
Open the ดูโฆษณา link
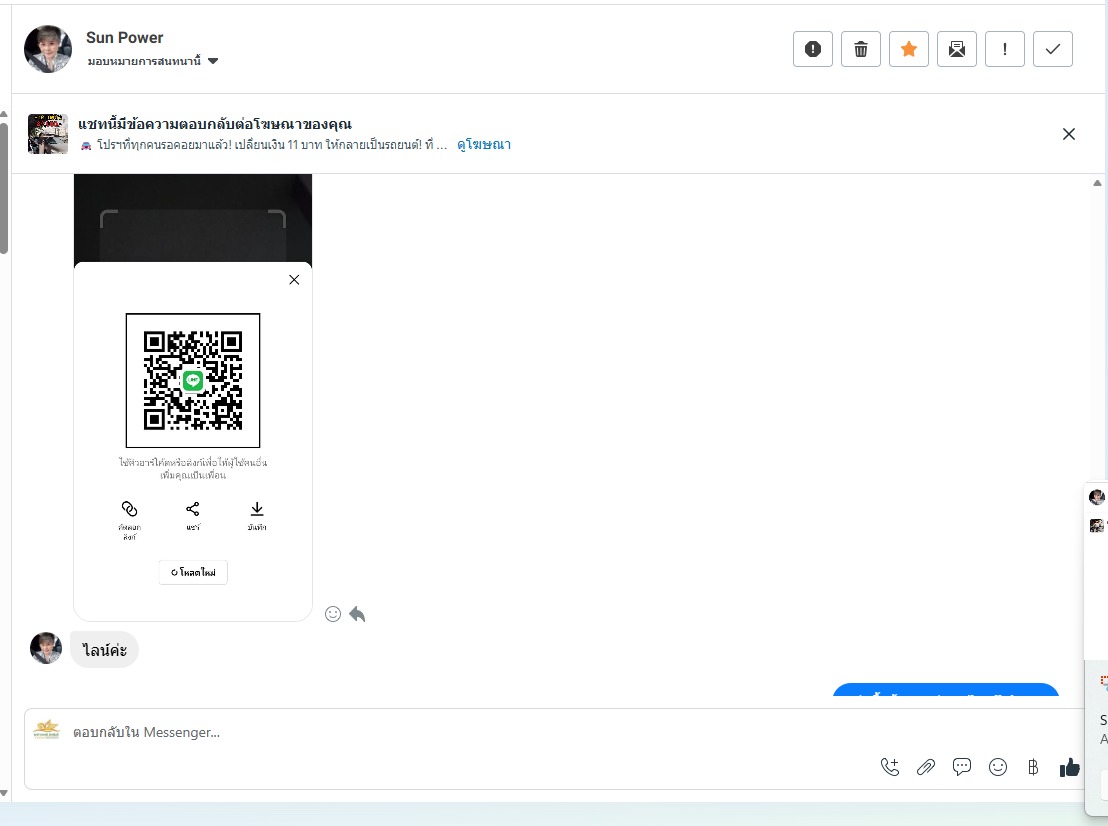coord(484,144)
